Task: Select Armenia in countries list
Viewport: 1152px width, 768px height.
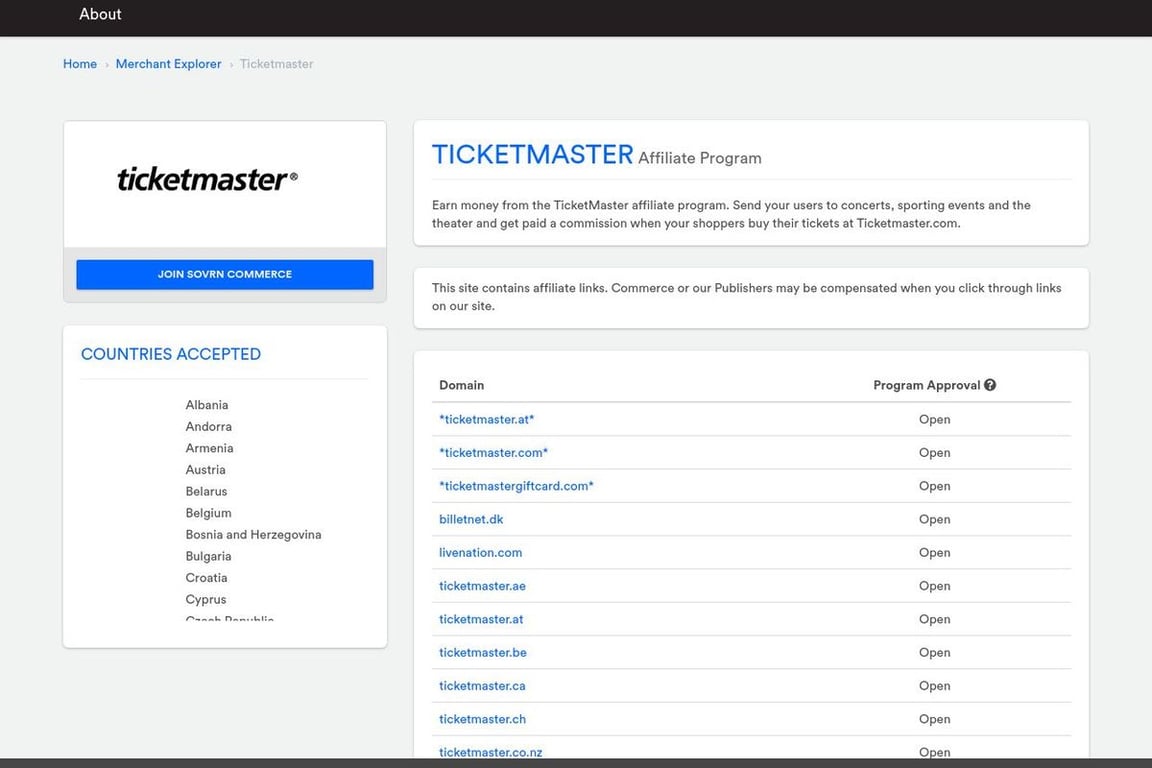Action: [x=209, y=448]
